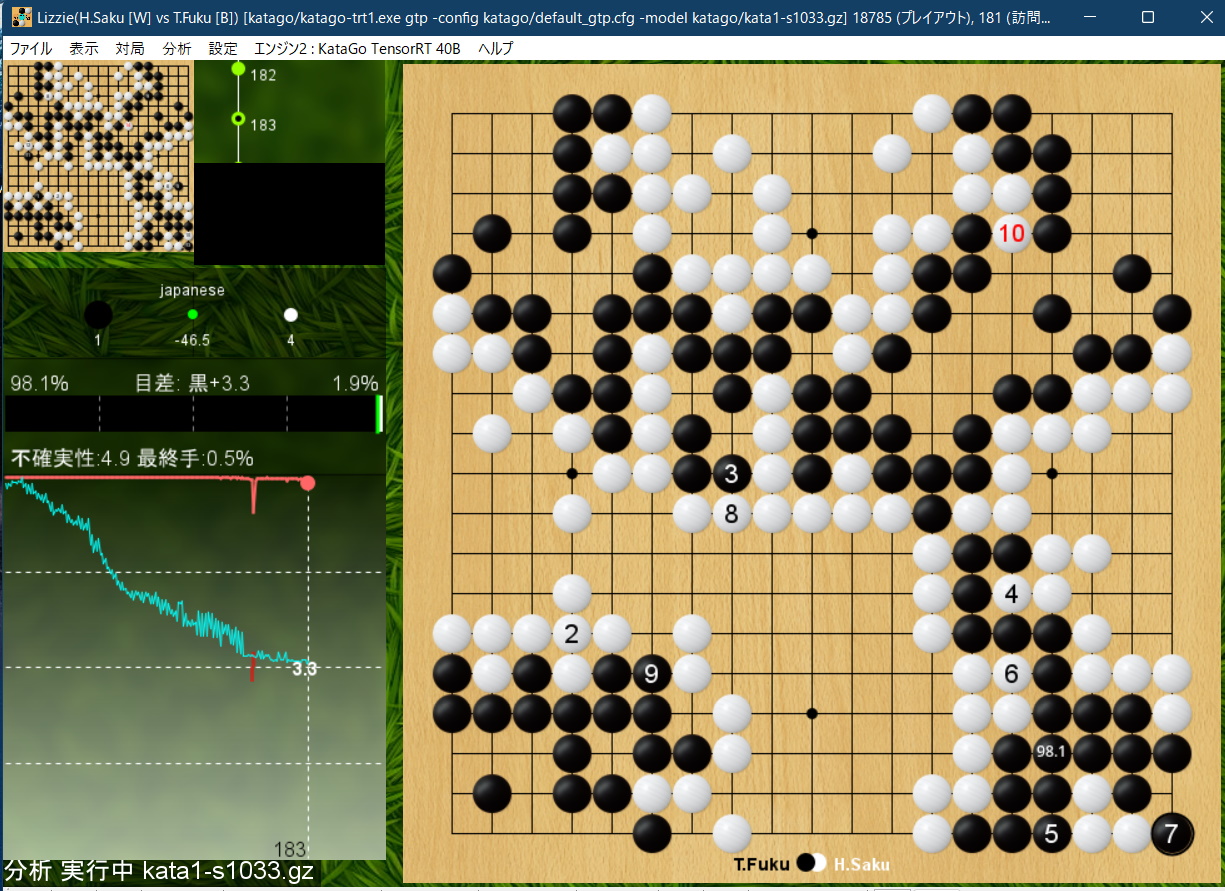Click the move 182 node in variation tree
This screenshot has height=891, width=1225.
pos(238,69)
